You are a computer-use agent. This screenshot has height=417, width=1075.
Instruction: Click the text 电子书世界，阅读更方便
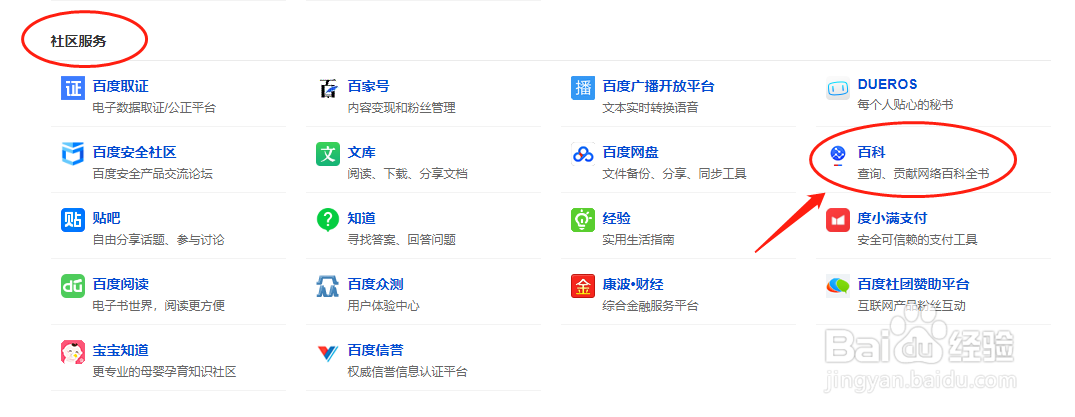(158, 305)
